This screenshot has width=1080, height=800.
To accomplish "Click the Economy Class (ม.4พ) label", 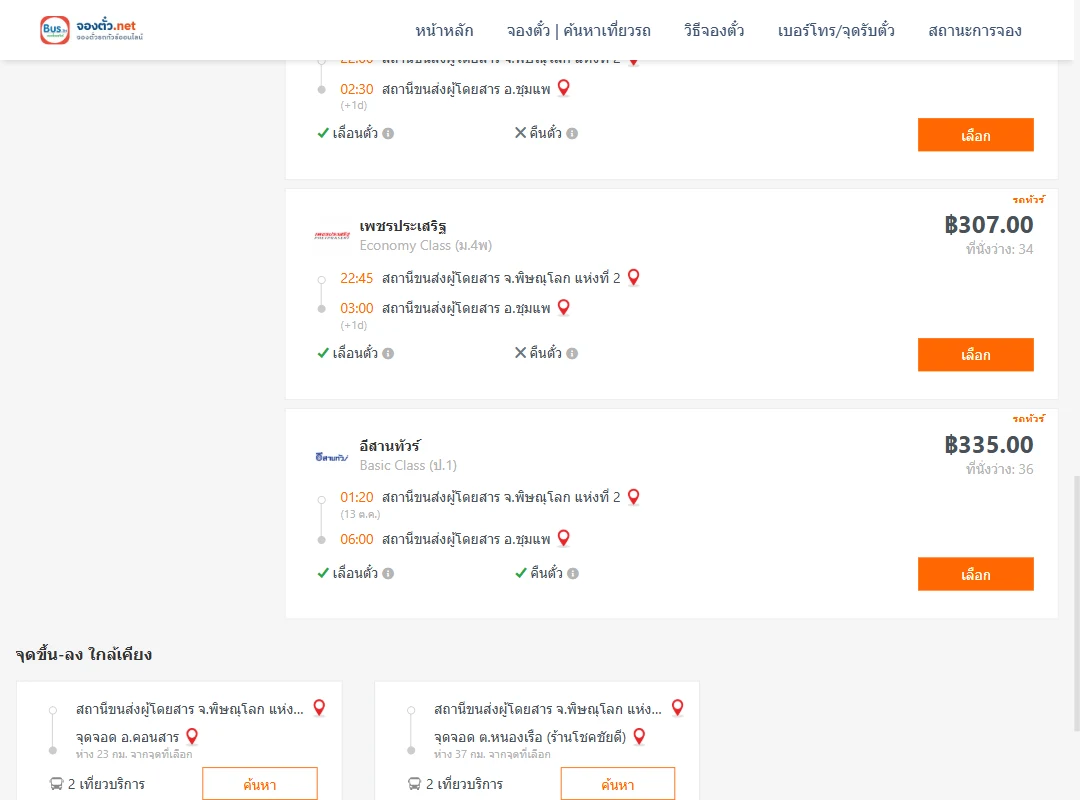I will [426, 245].
